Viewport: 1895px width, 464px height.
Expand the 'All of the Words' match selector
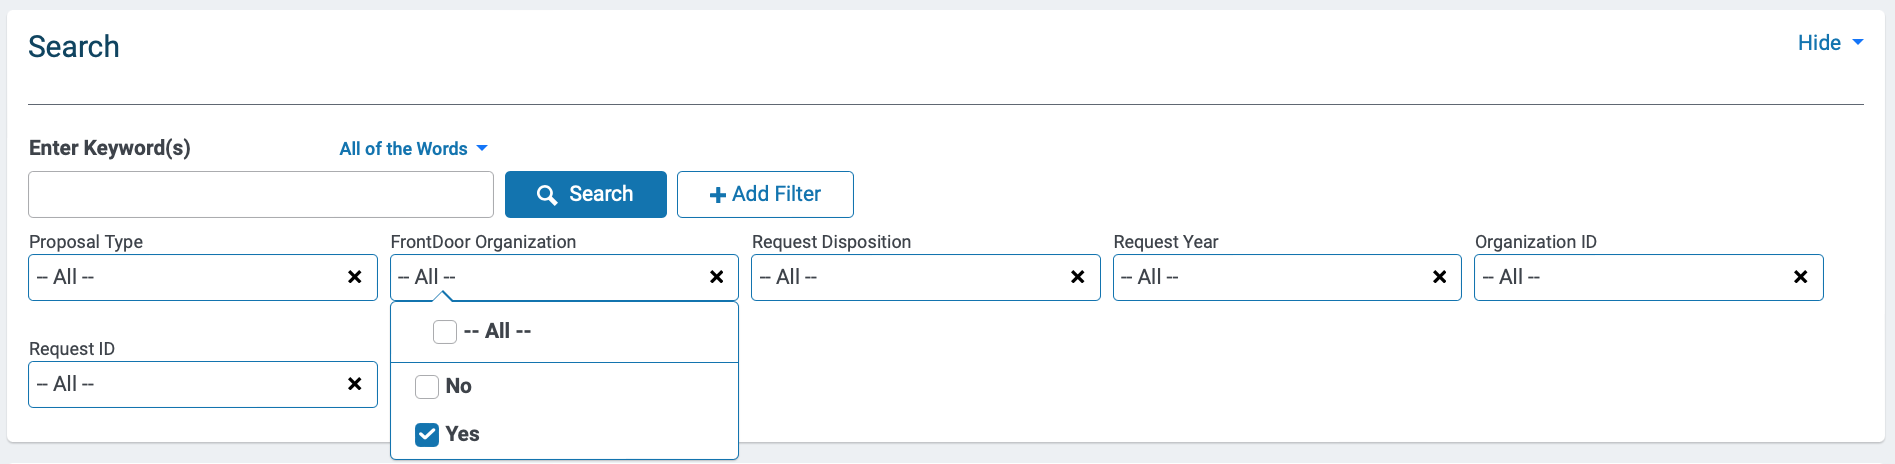pos(413,149)
